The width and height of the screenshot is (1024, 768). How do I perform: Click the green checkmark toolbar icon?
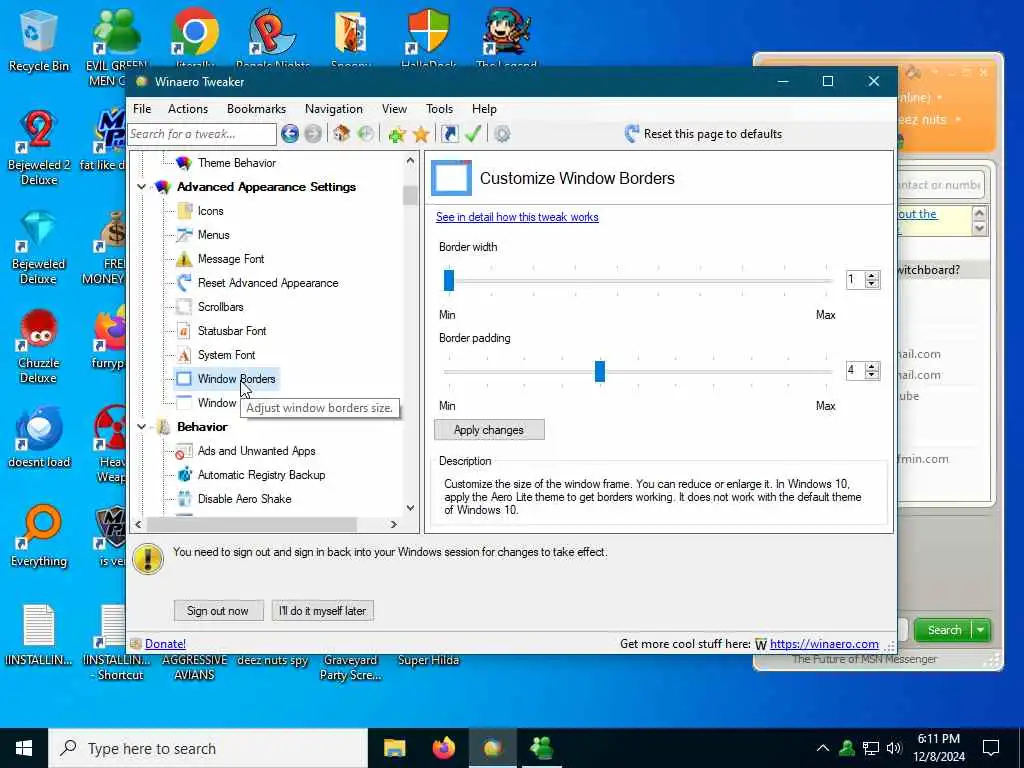pyautogui.click(x=473, y=134)
